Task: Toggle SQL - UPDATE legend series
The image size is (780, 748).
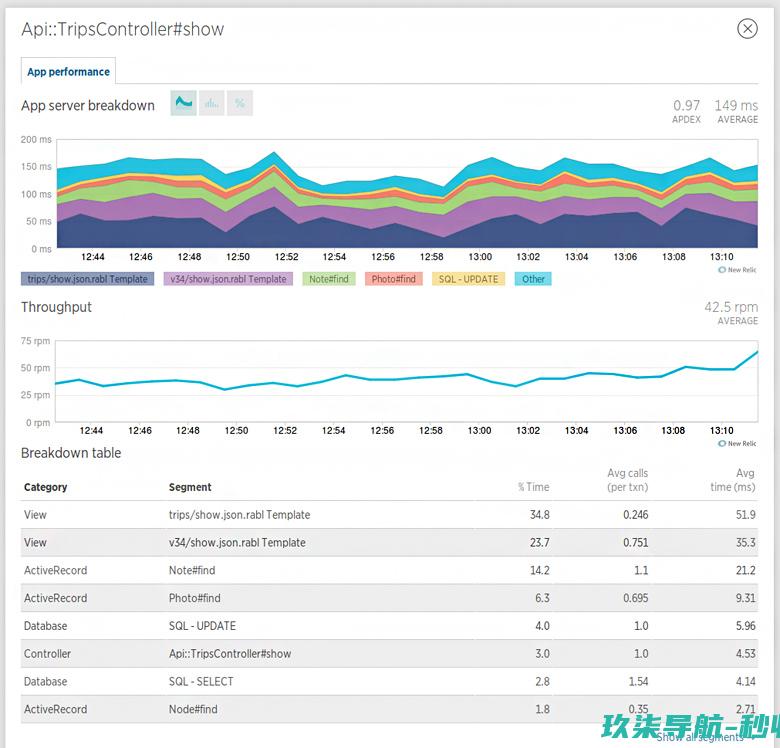Action: (x=469, y=279)
